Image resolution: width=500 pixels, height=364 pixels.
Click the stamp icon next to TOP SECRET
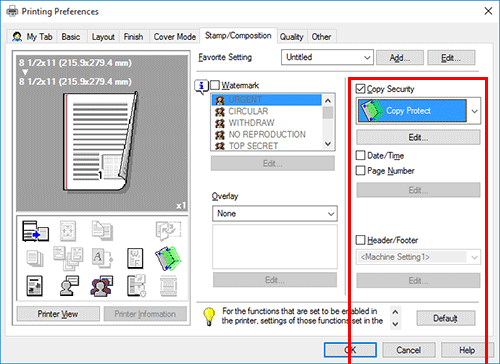(220, 146)
